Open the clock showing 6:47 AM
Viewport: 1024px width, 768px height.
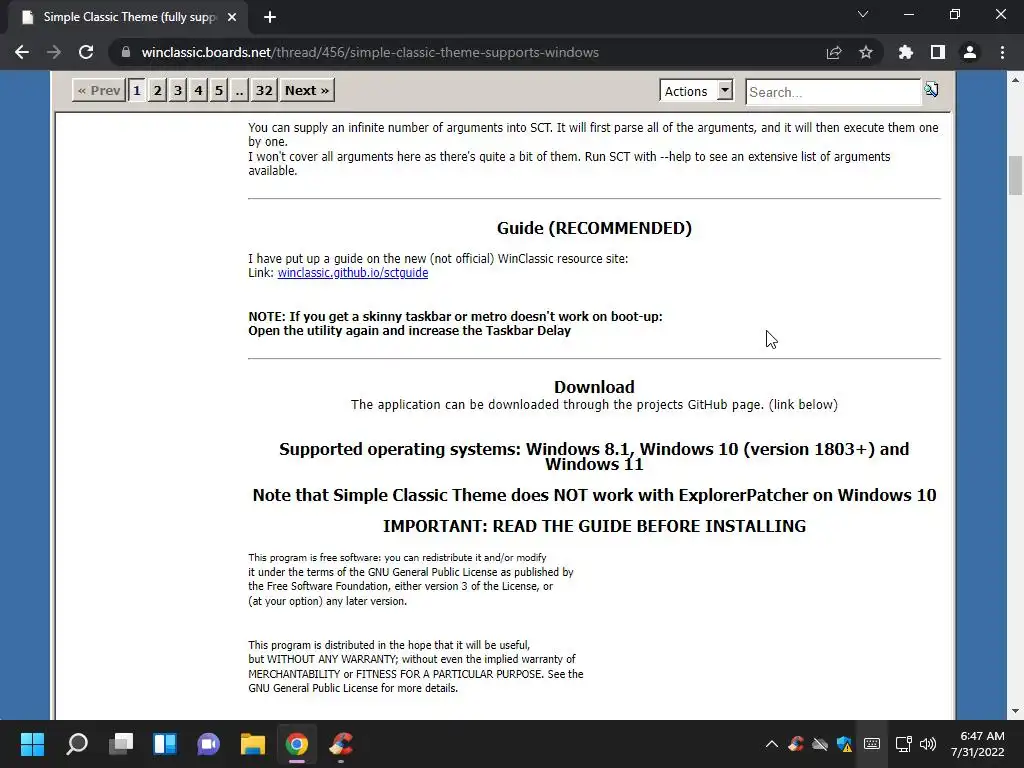point(977,744)
